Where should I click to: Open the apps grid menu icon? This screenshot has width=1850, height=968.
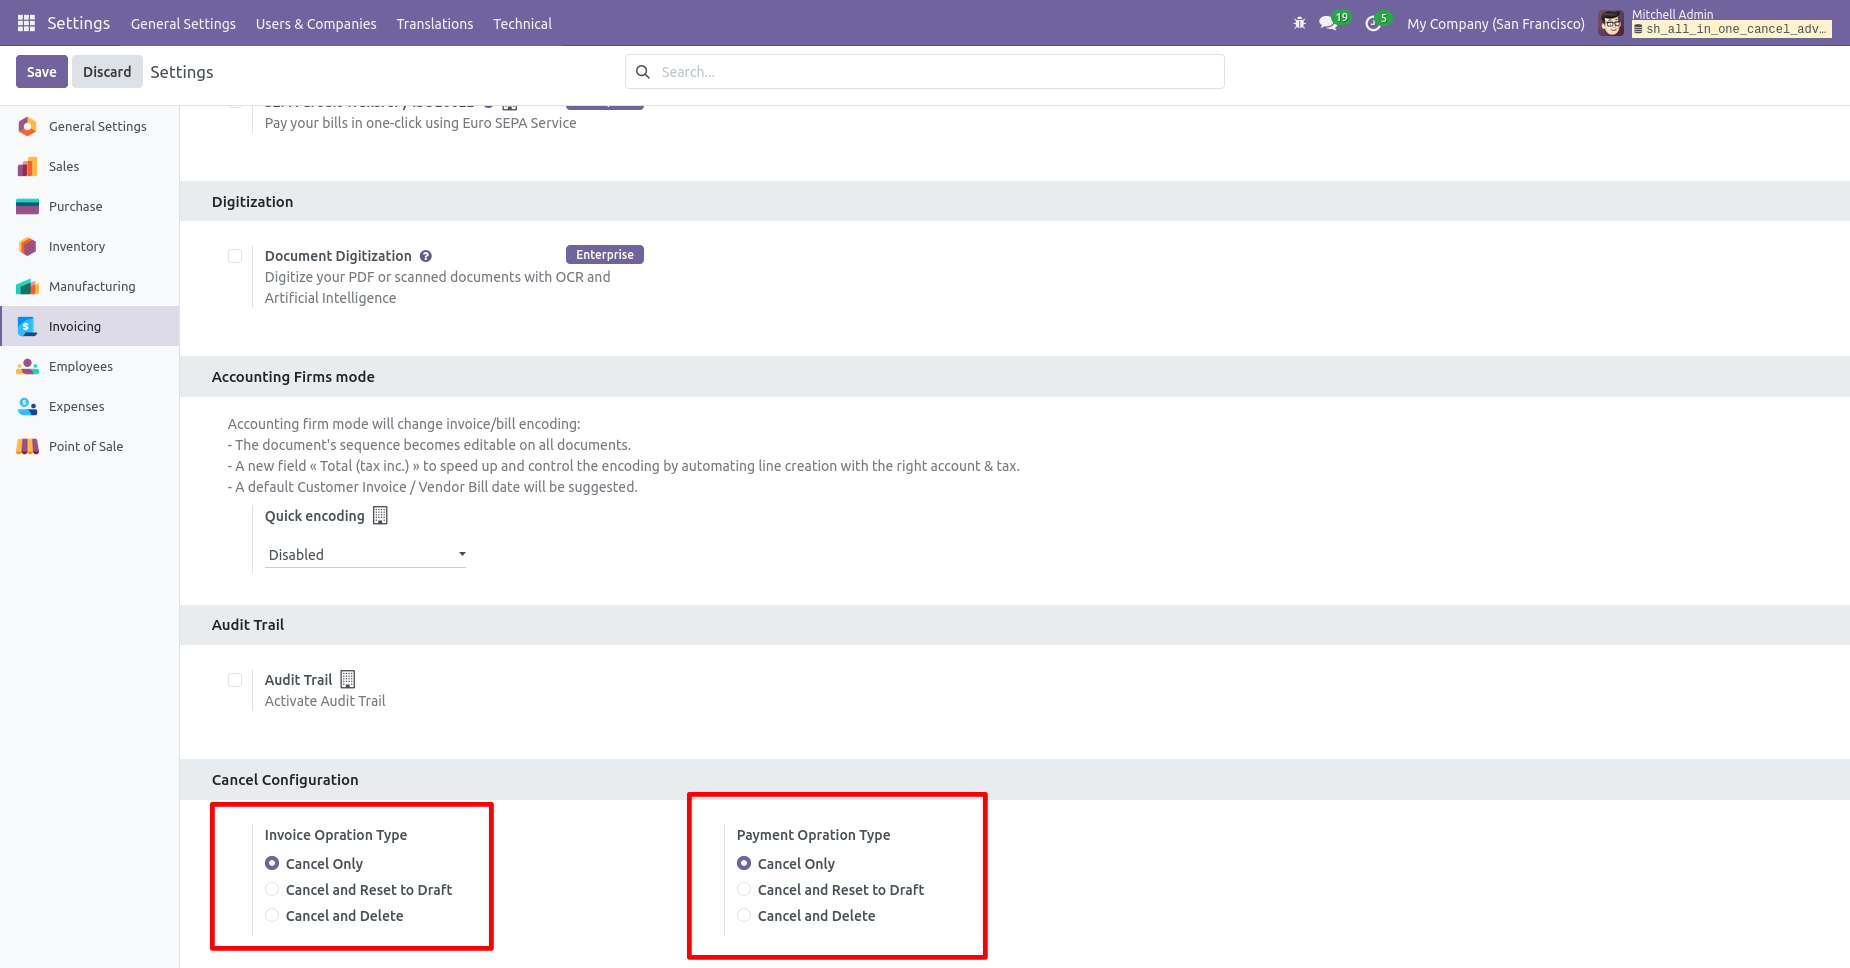click(27, 23)
